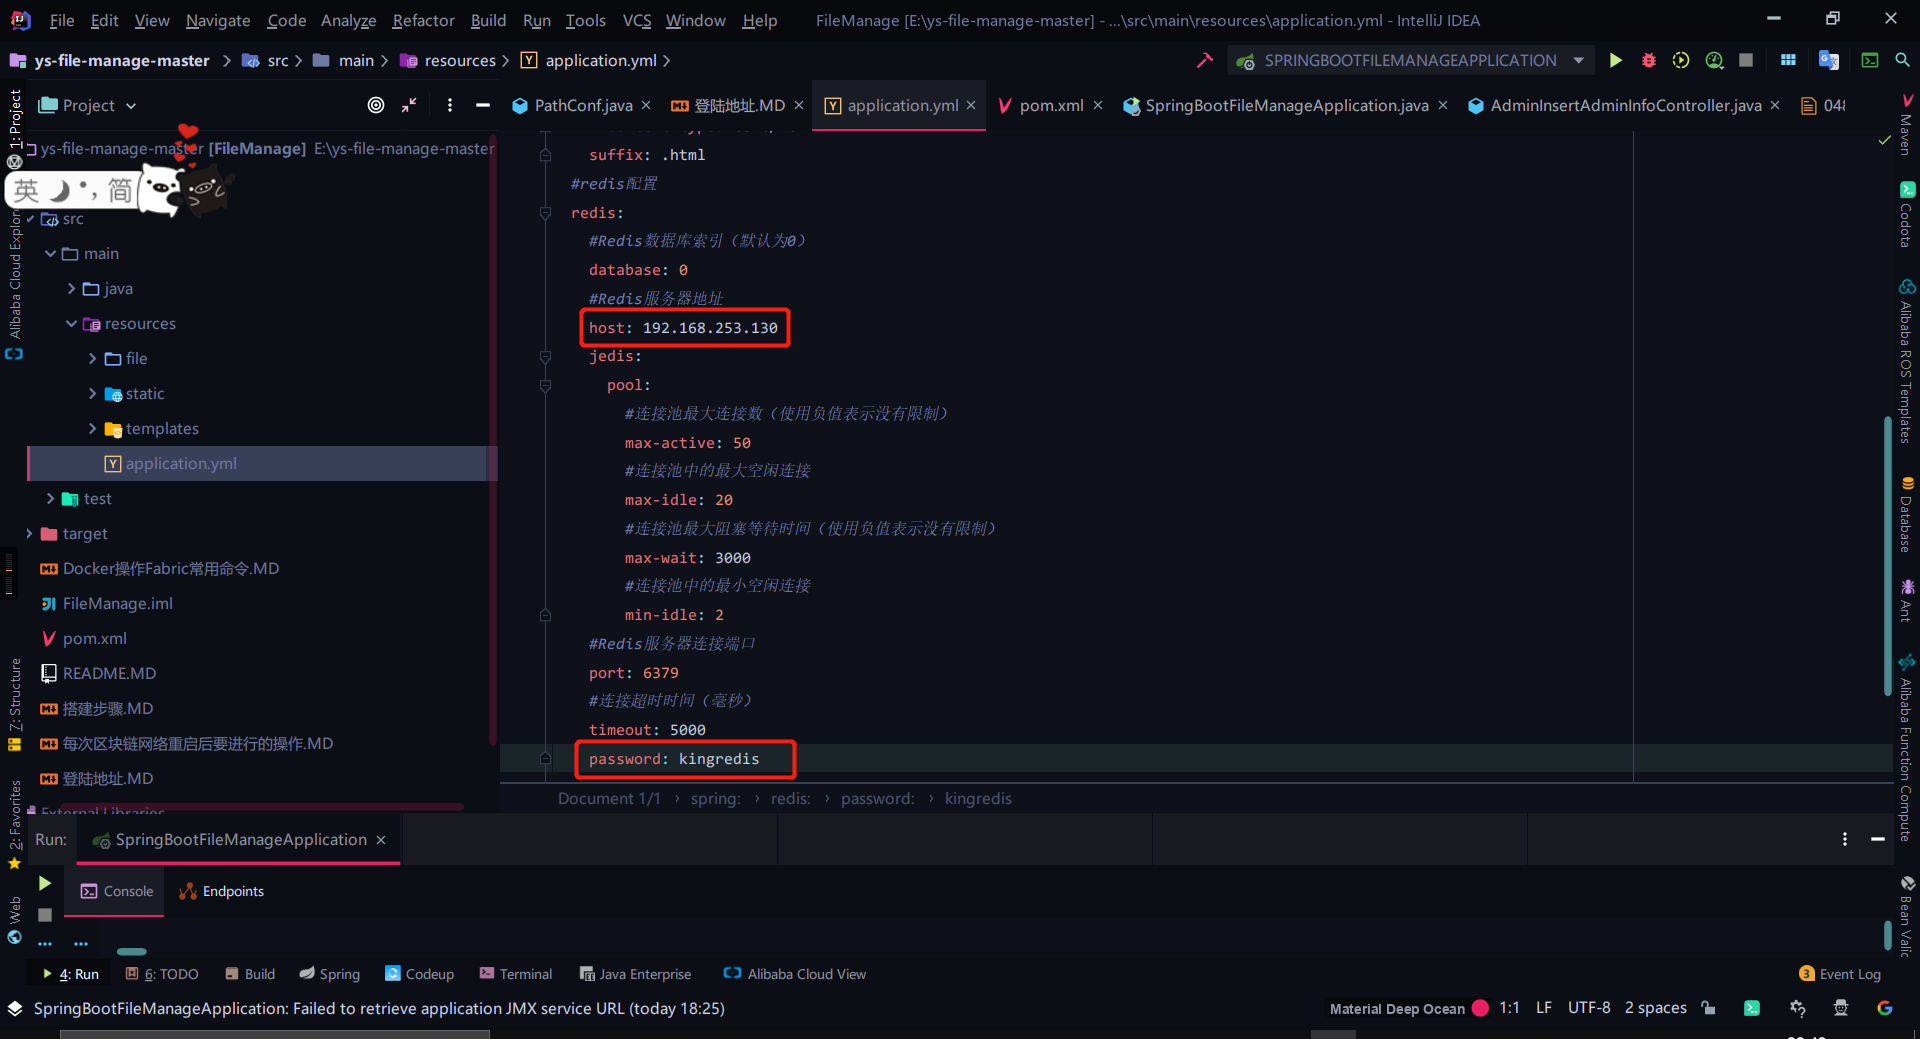Select README.MD in project tree
This screenshot has height=1039, width=1920.
(109, 673)
